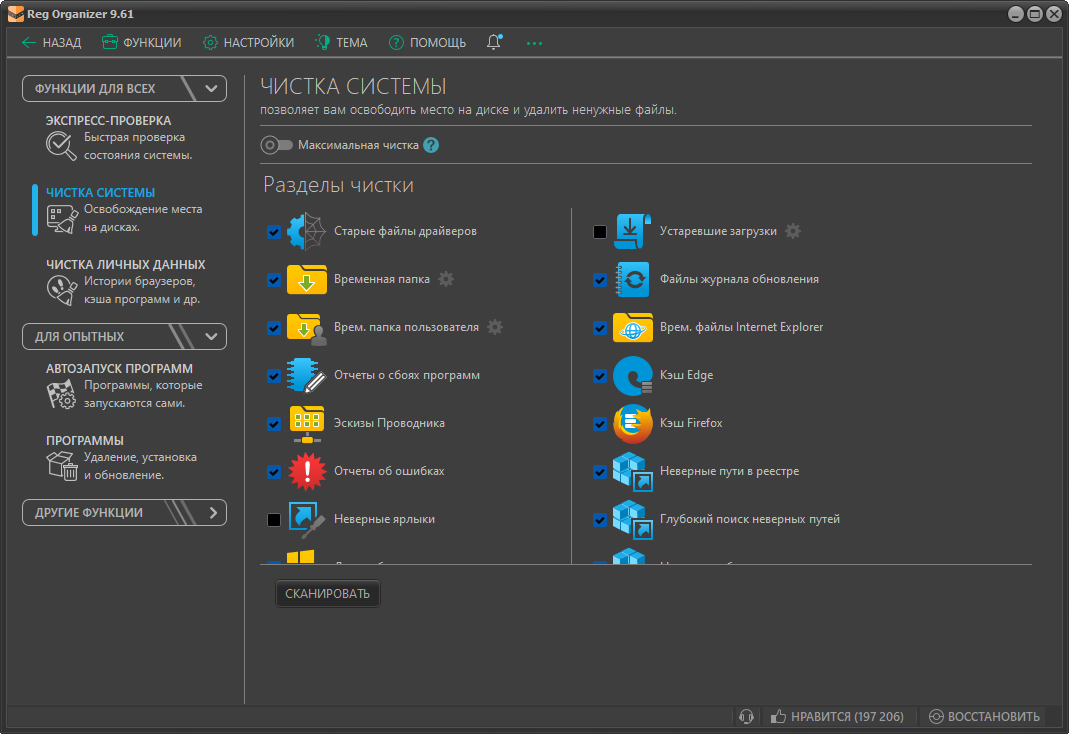Click the Файлы журнала обновления icon
Image resolution: width=1069 pixels, height=734 pixels.
632,279
